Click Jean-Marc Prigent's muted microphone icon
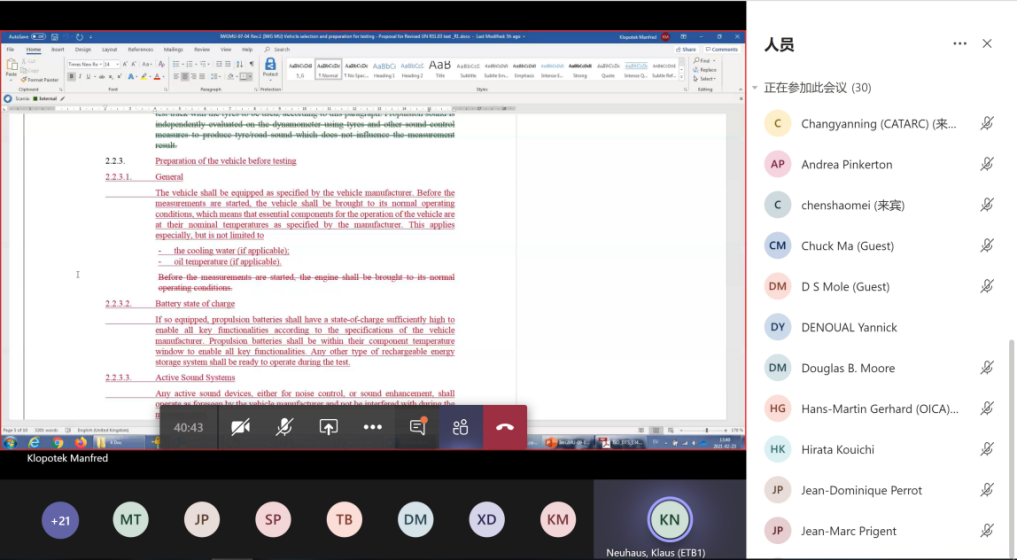The image size is (1017, 560). click(986, 531)
